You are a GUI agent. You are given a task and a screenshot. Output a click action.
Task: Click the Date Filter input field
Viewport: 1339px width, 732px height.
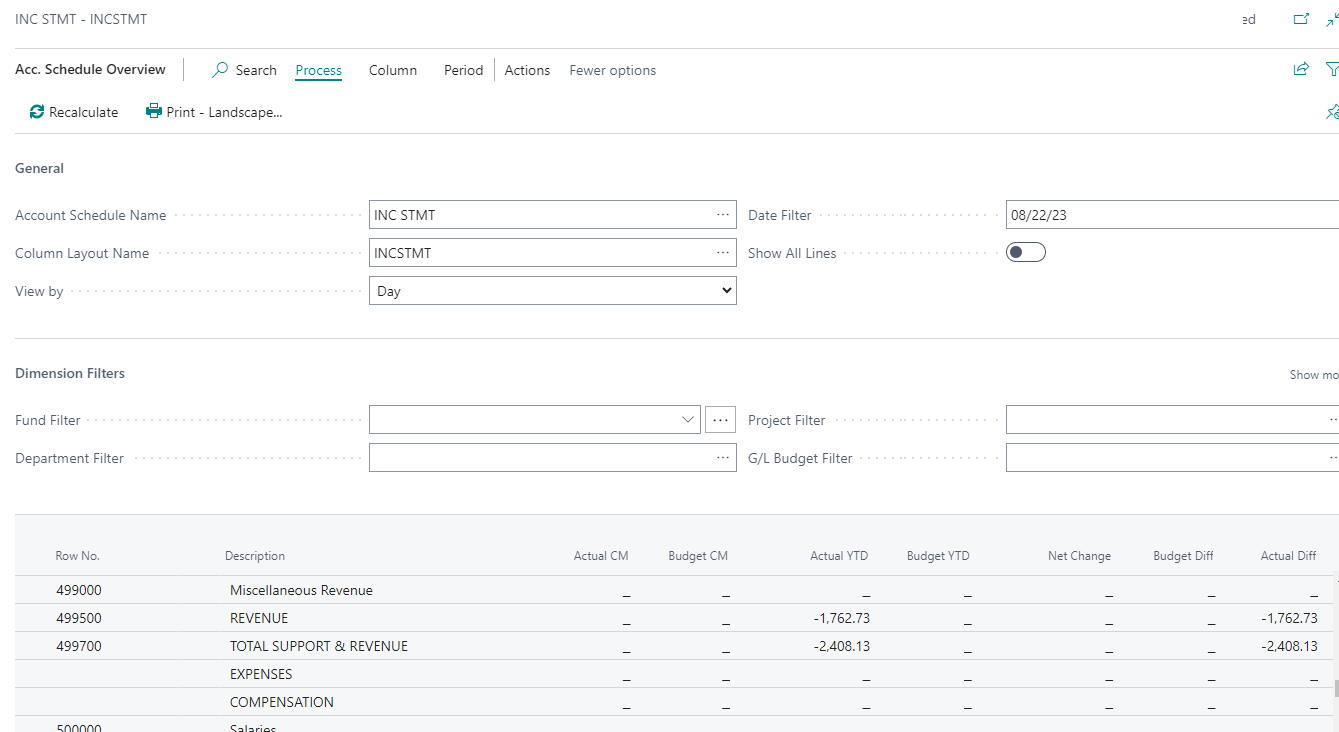pos(1170,215)
